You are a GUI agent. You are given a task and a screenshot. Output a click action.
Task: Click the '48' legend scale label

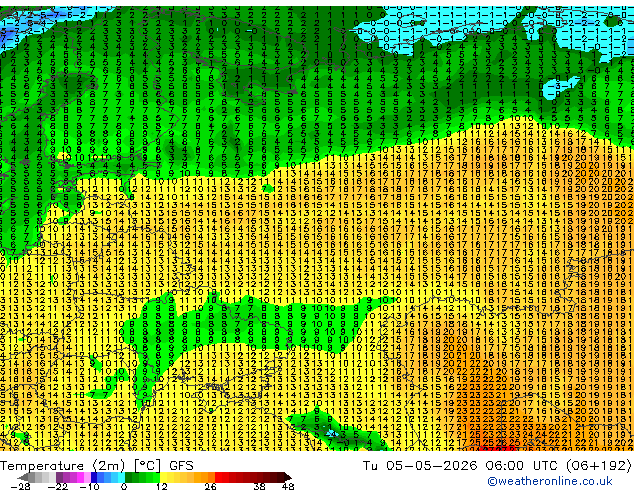click(288, 486)
